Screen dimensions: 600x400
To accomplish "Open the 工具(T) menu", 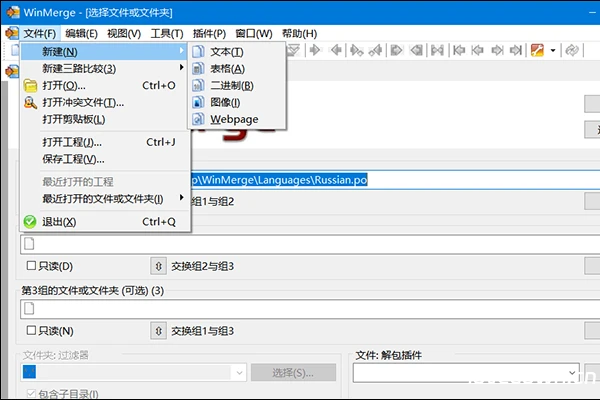I will (x=167, y=34).
